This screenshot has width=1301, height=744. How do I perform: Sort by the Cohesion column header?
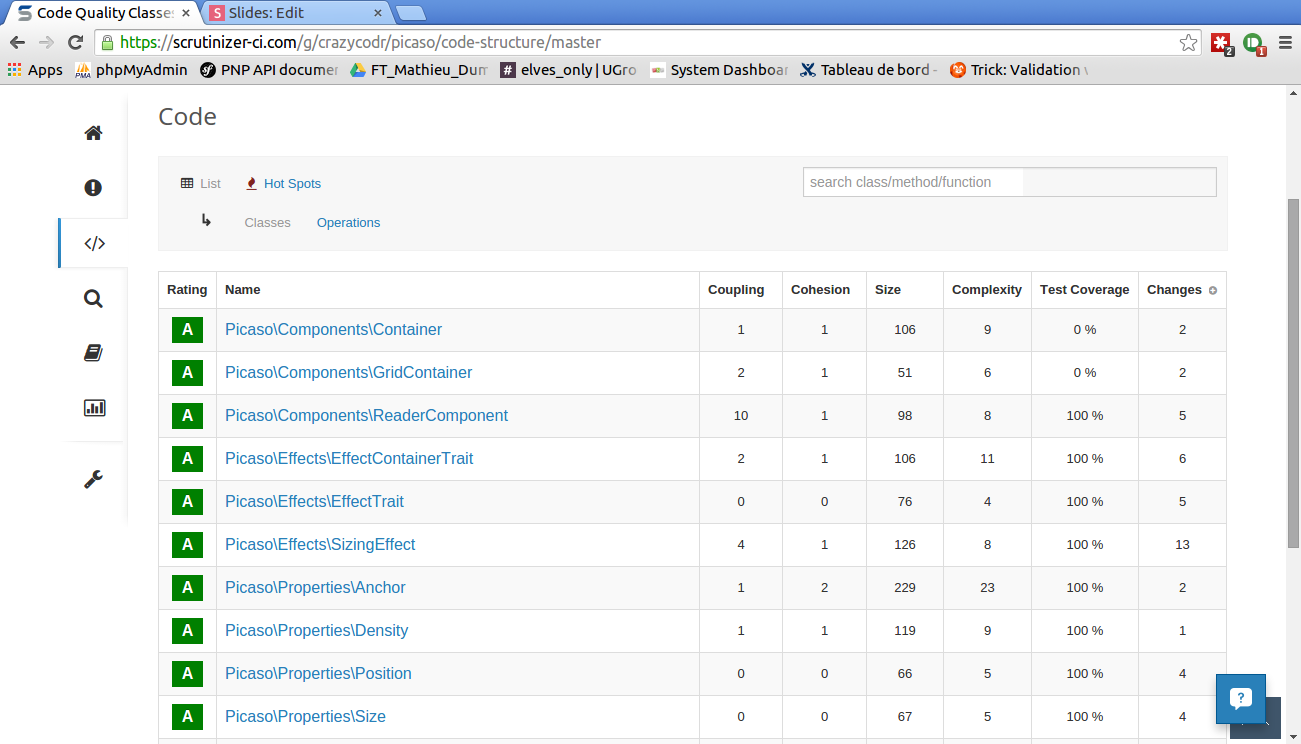(x=820, y=290)
